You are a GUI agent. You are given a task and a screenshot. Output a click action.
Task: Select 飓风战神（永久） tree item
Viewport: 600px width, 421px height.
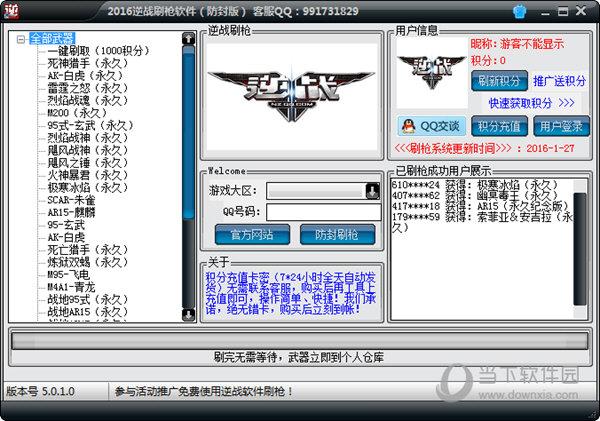tap(88, 150)
